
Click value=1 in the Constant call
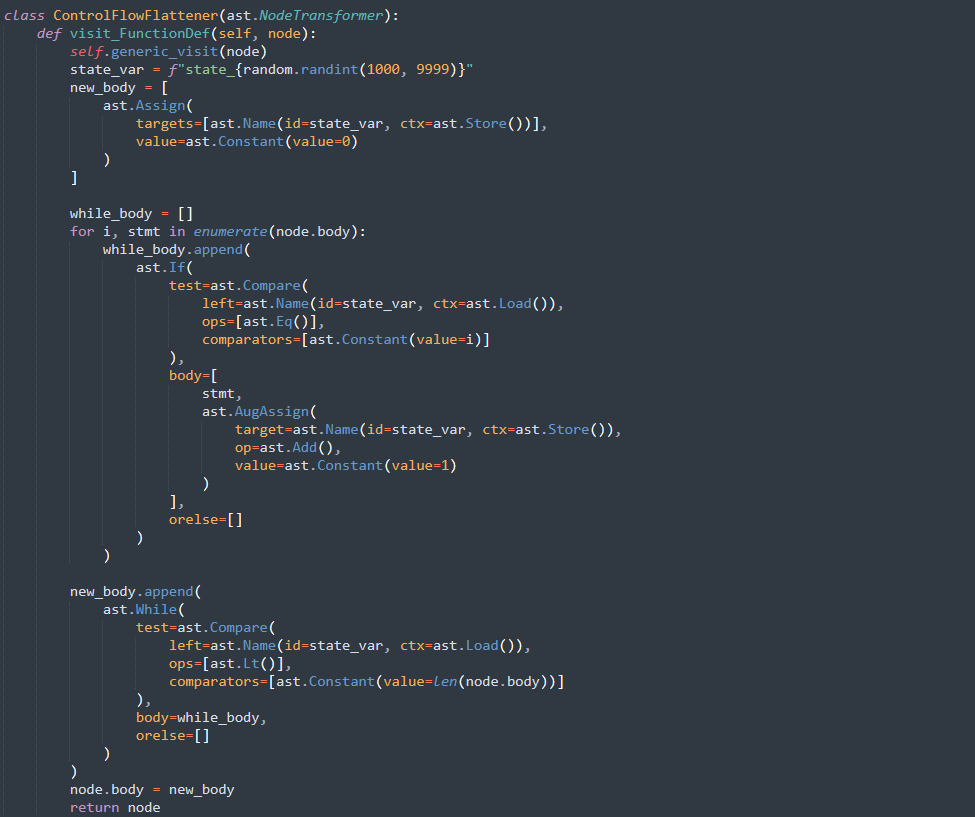point(420,466)
